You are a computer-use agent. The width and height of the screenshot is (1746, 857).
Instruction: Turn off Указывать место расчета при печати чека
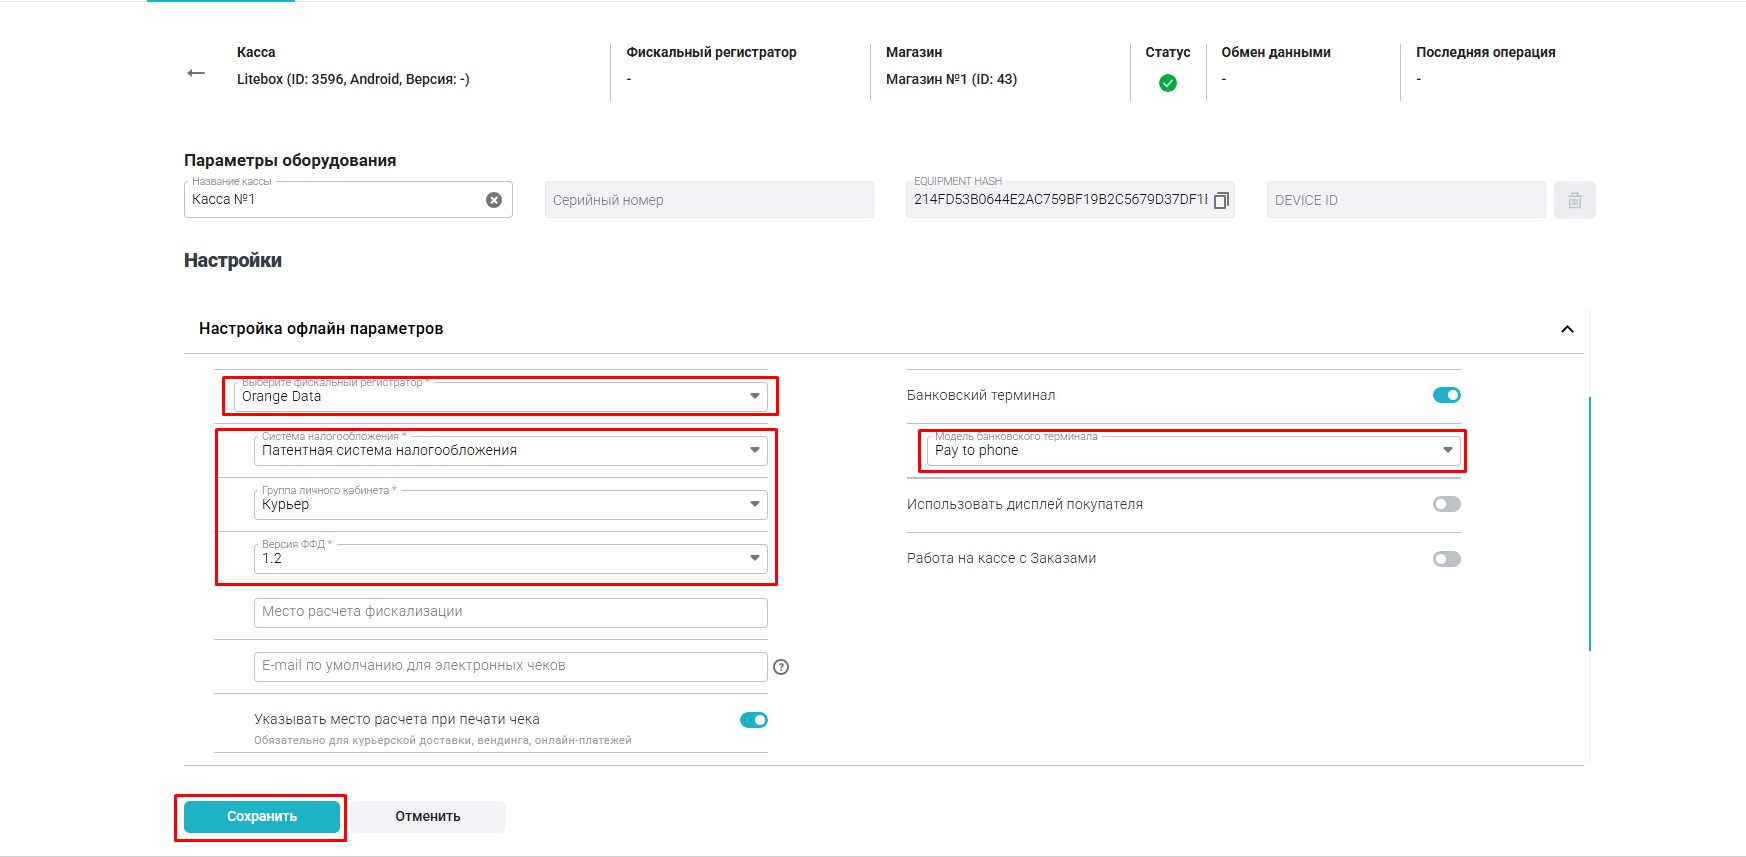(753, 720)
